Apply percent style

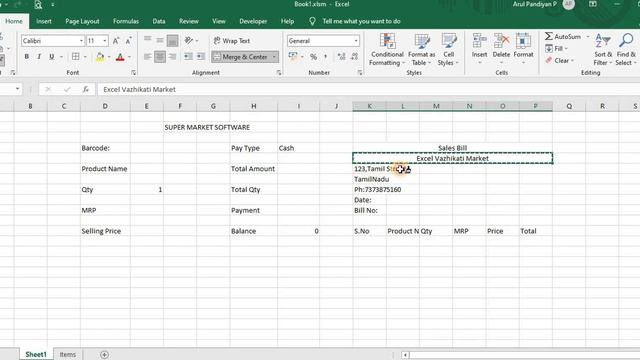[x=313, y=57]
